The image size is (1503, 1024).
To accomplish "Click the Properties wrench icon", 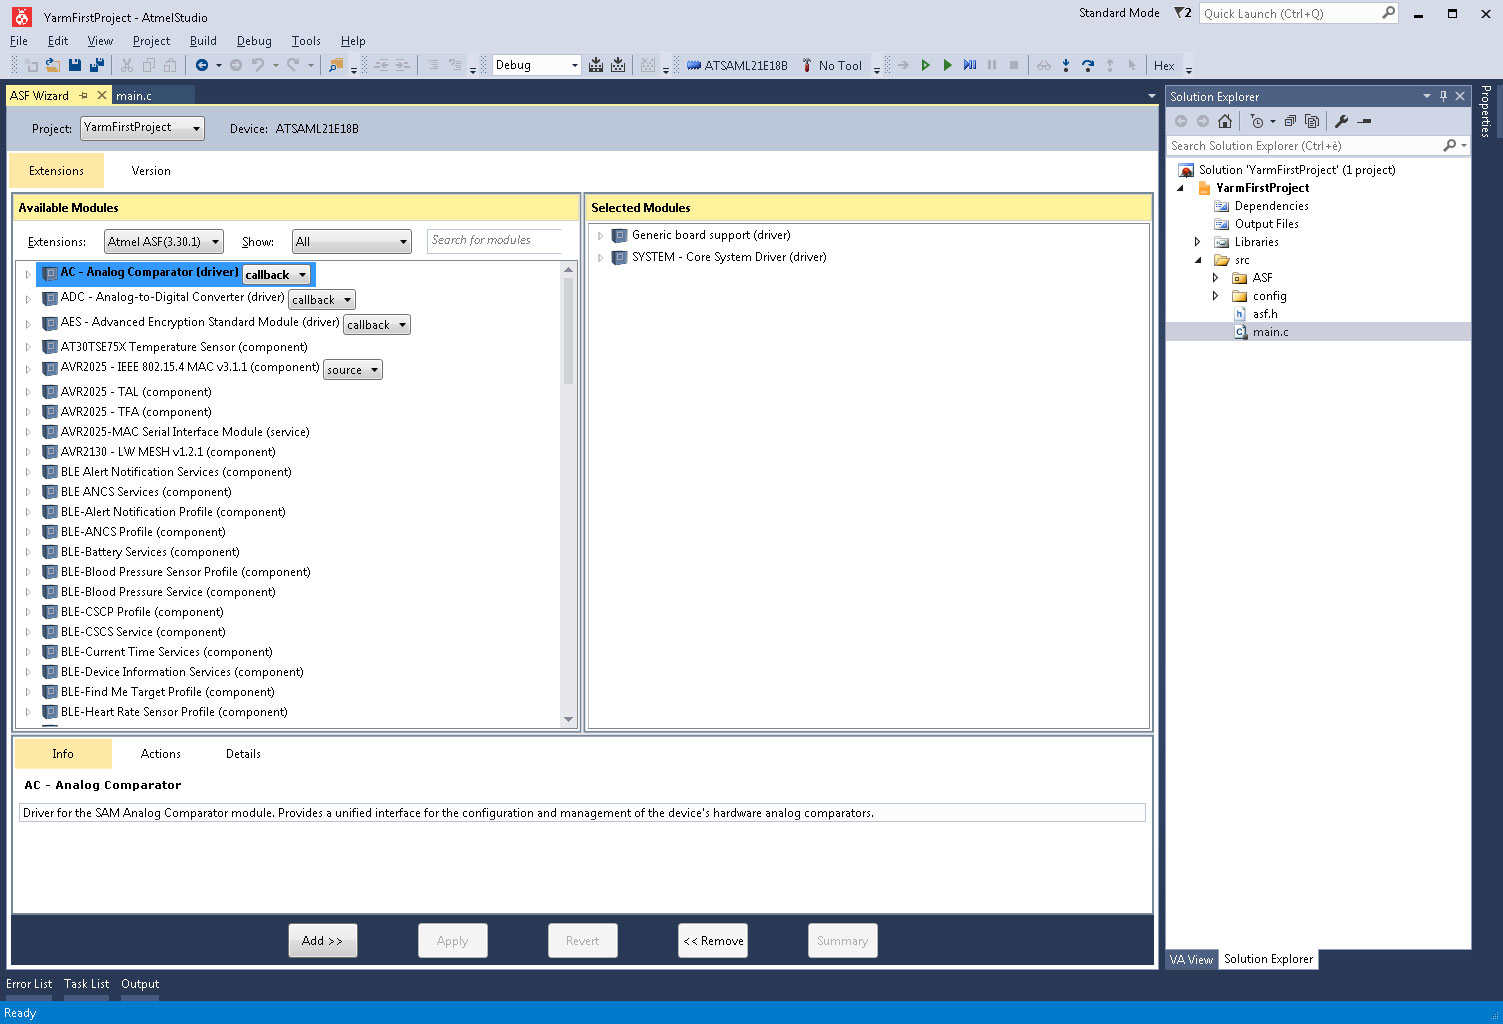I will point(1342,121).
